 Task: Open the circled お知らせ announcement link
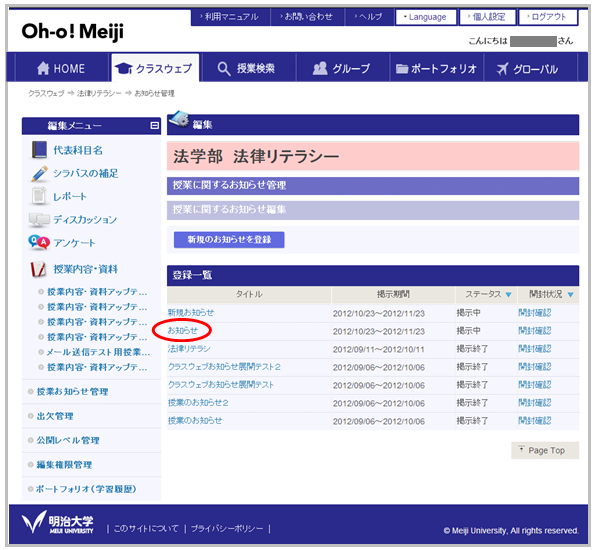(x=183, y=330)
